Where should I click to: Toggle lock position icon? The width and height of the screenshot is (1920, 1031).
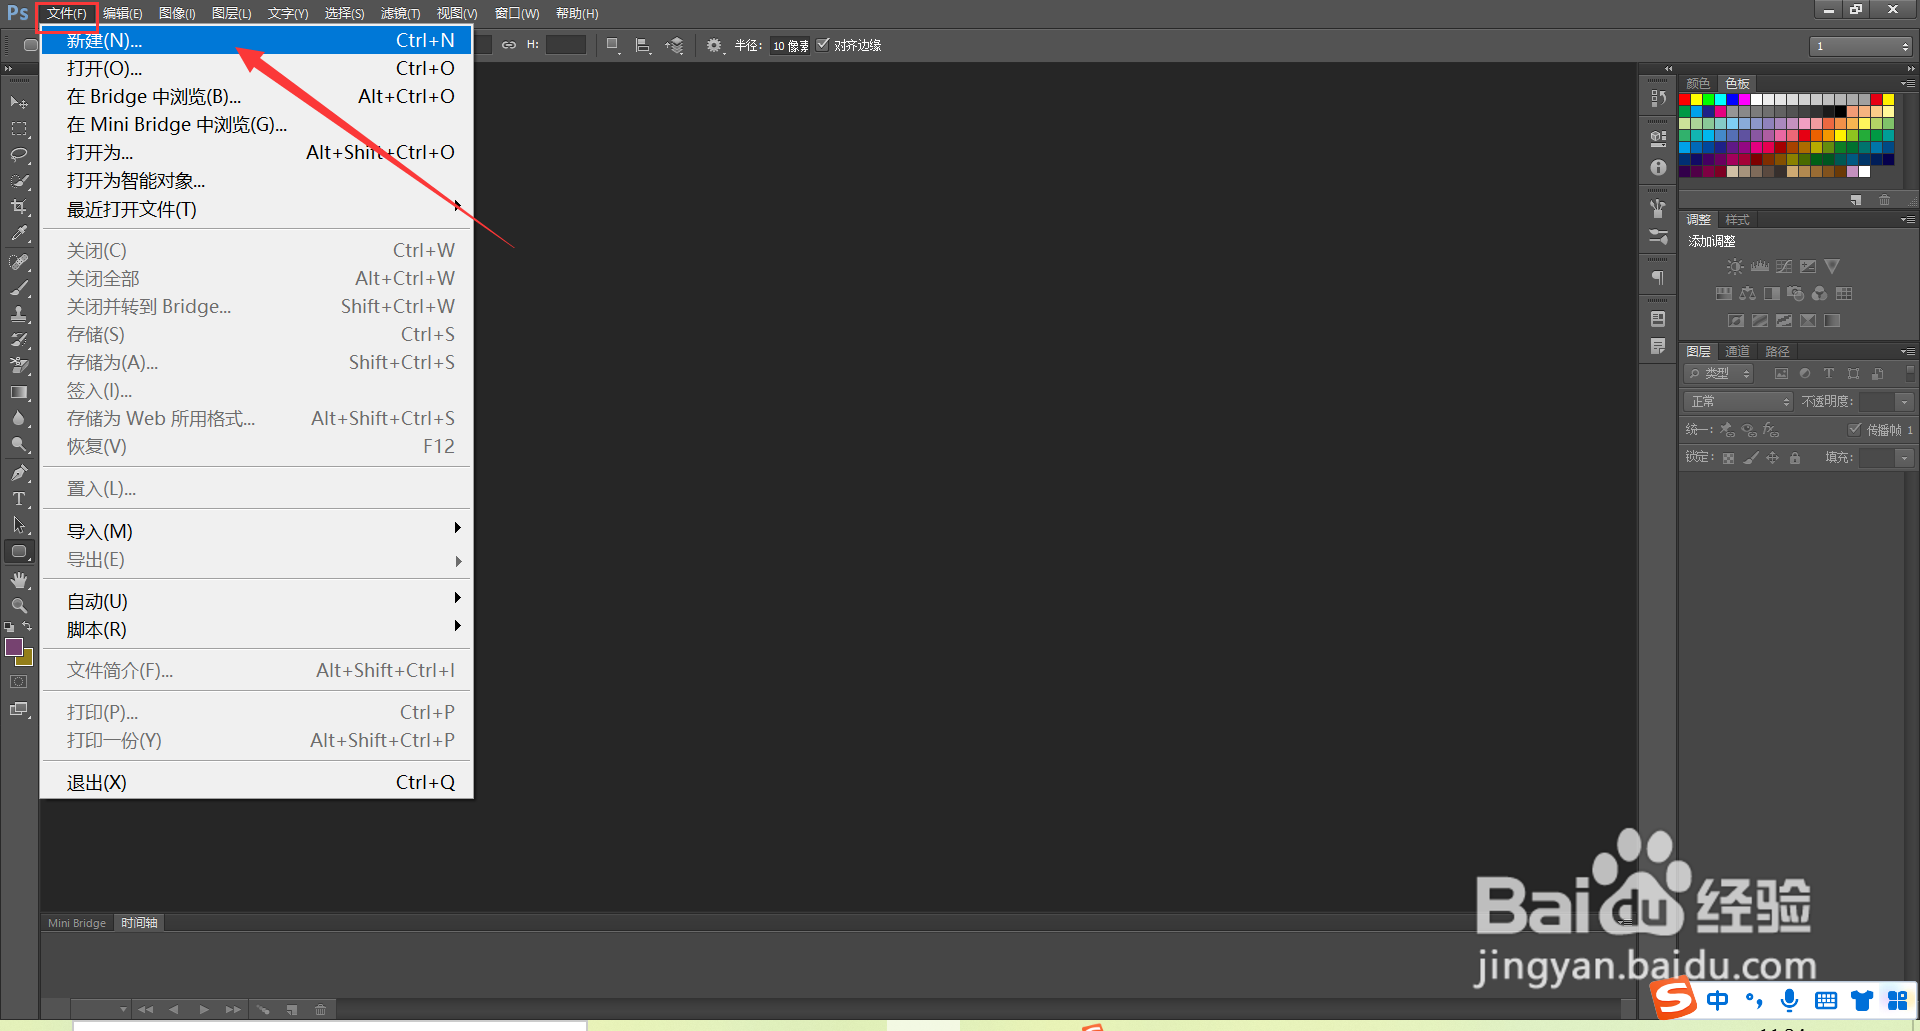(1772, 458)
